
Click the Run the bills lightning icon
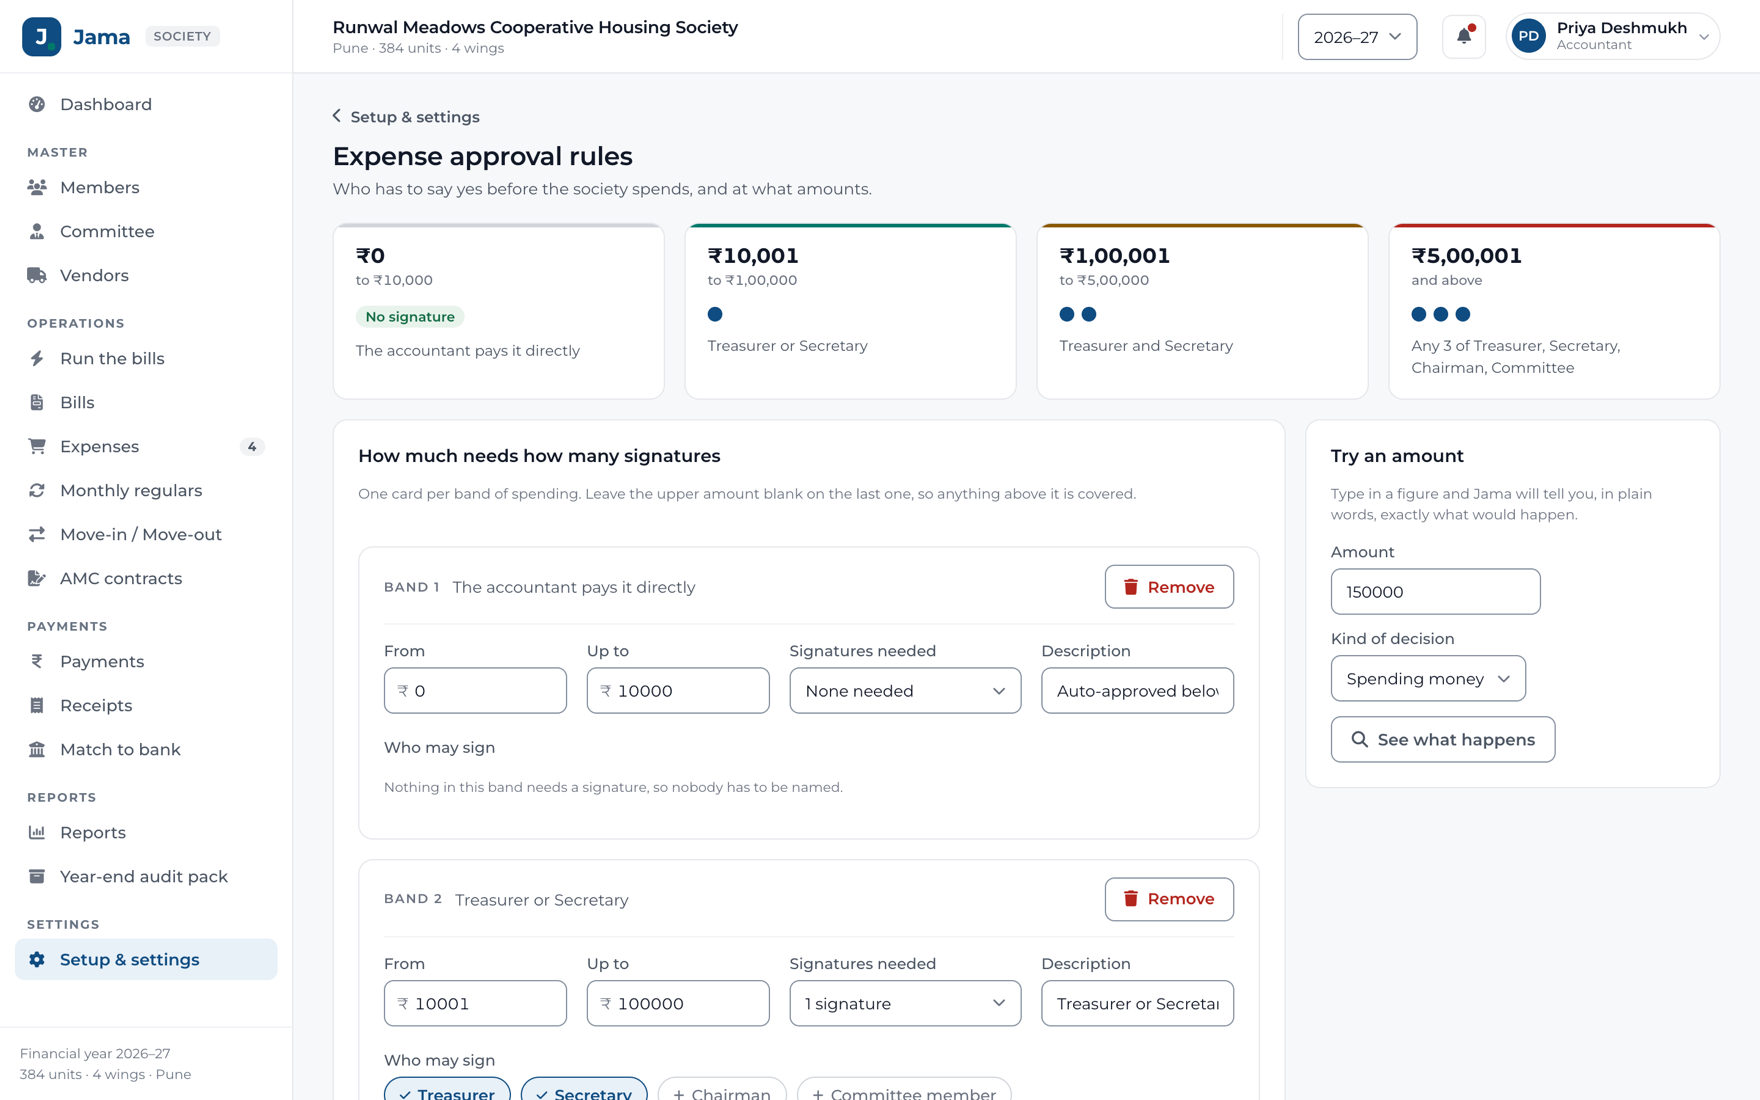coord(37,358)
